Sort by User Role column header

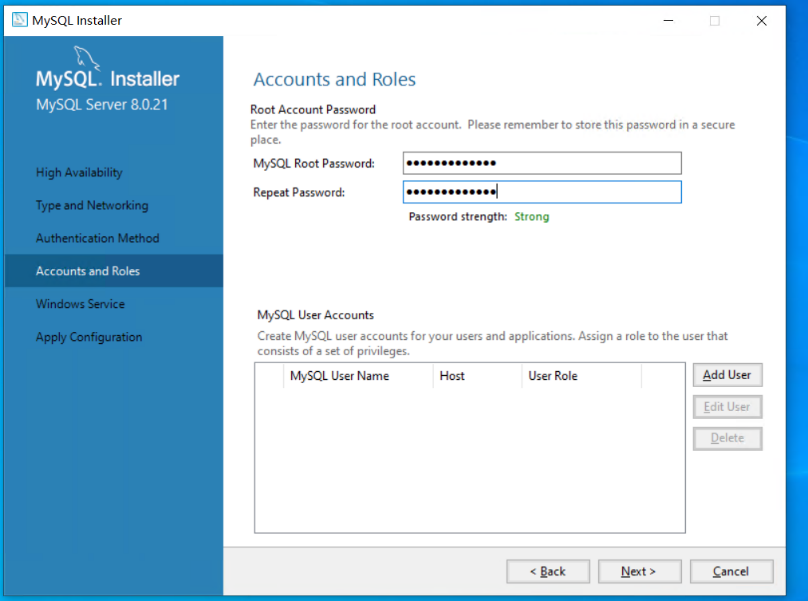[x=582, y=376]
